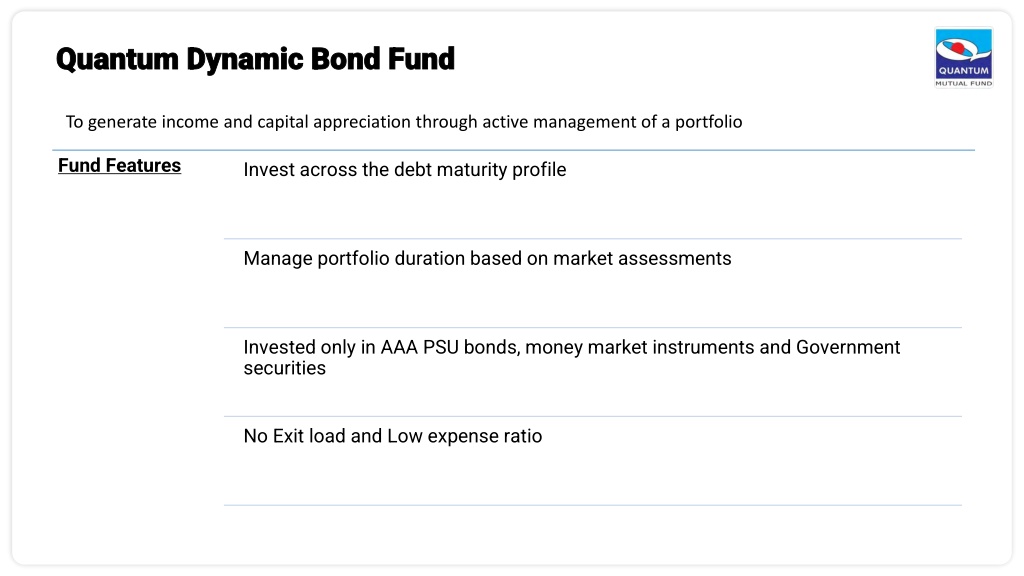
Task: Click the long divider line under objective
Action: point(513,150)
